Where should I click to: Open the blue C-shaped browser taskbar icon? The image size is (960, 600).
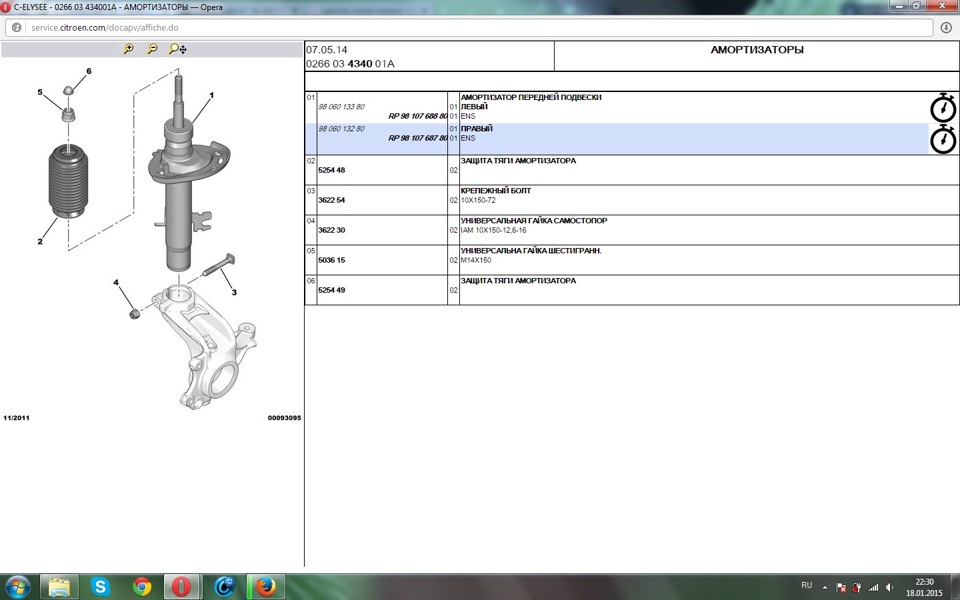[224, 587]
